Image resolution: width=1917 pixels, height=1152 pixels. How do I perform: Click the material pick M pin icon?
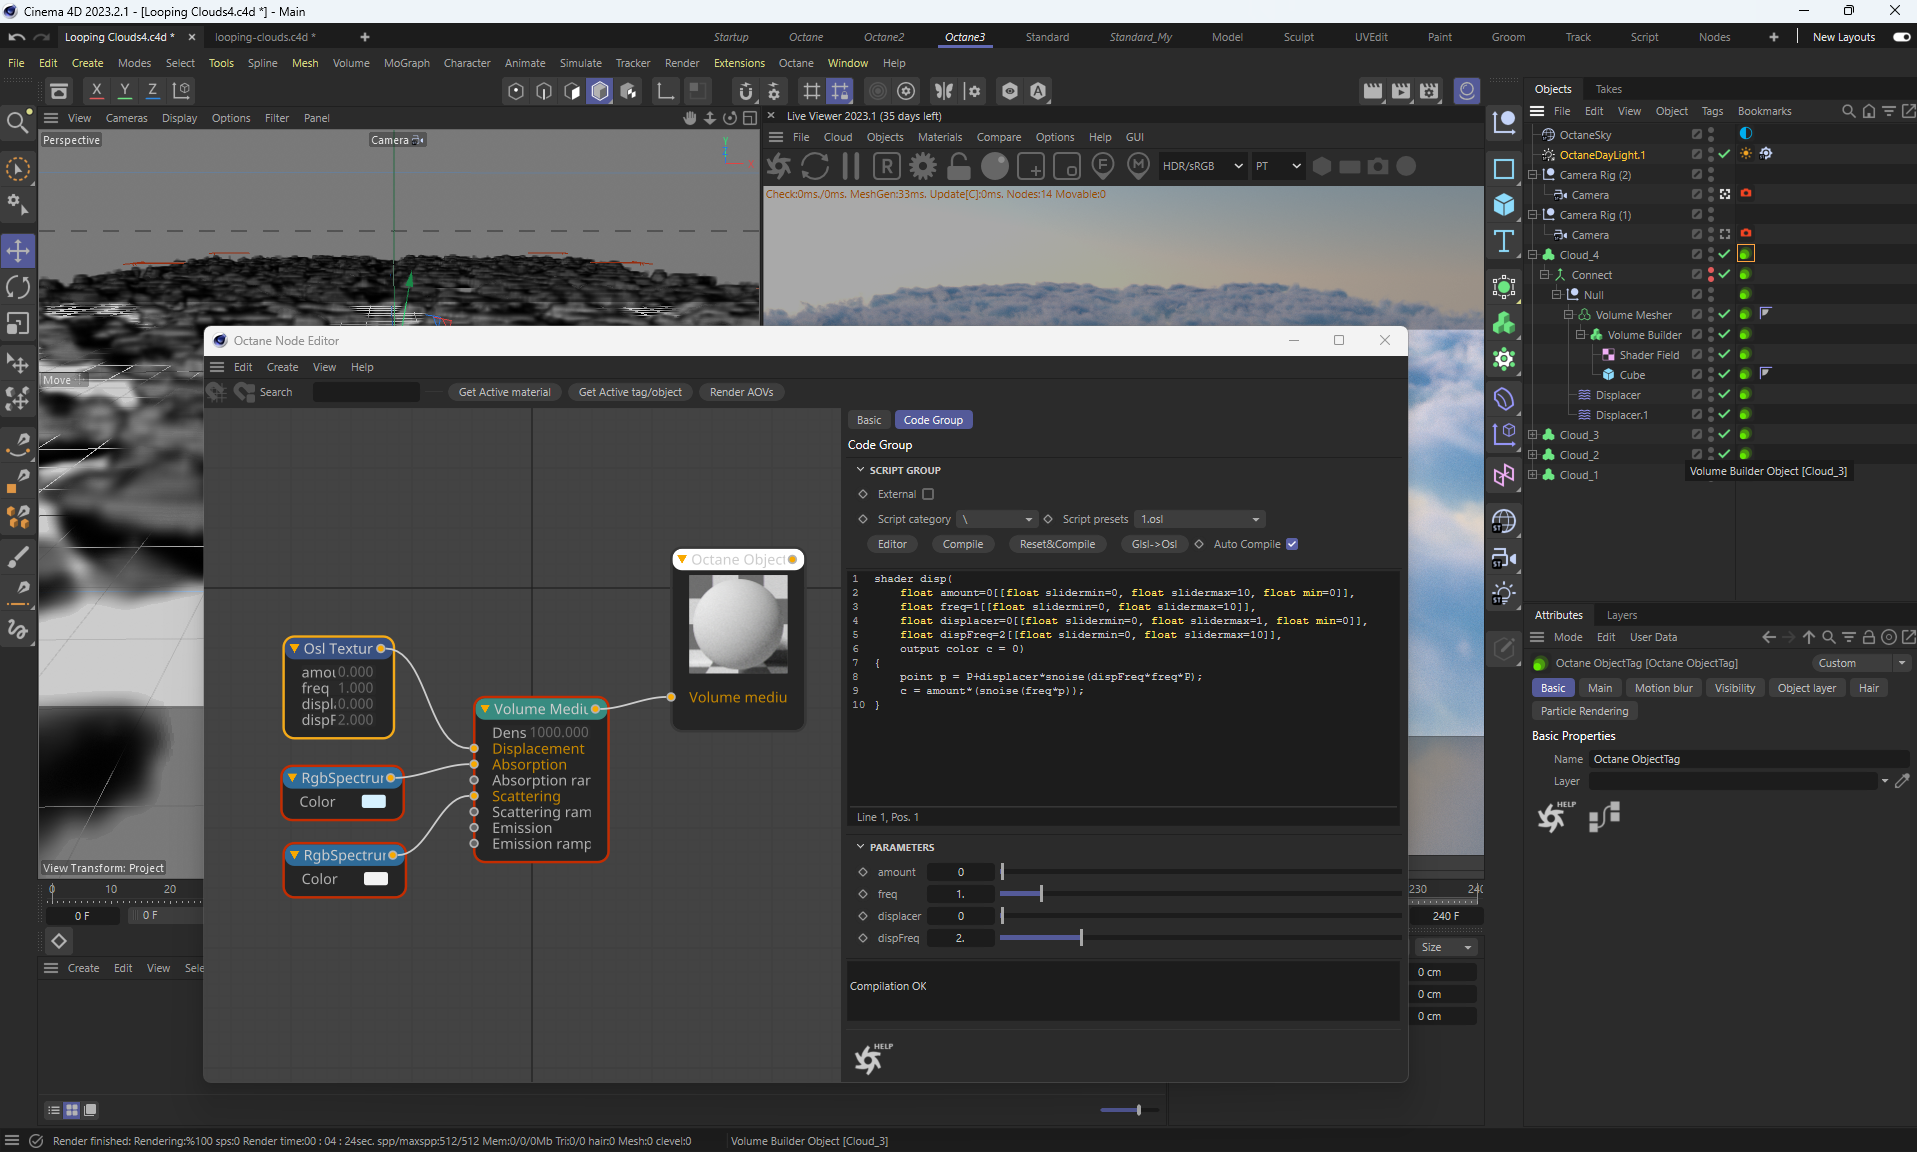[x=1138, y=167]
